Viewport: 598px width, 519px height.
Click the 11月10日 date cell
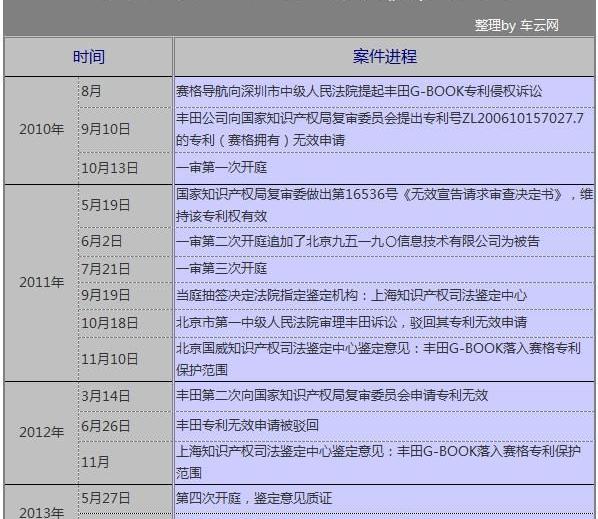(x=125, y=359)
